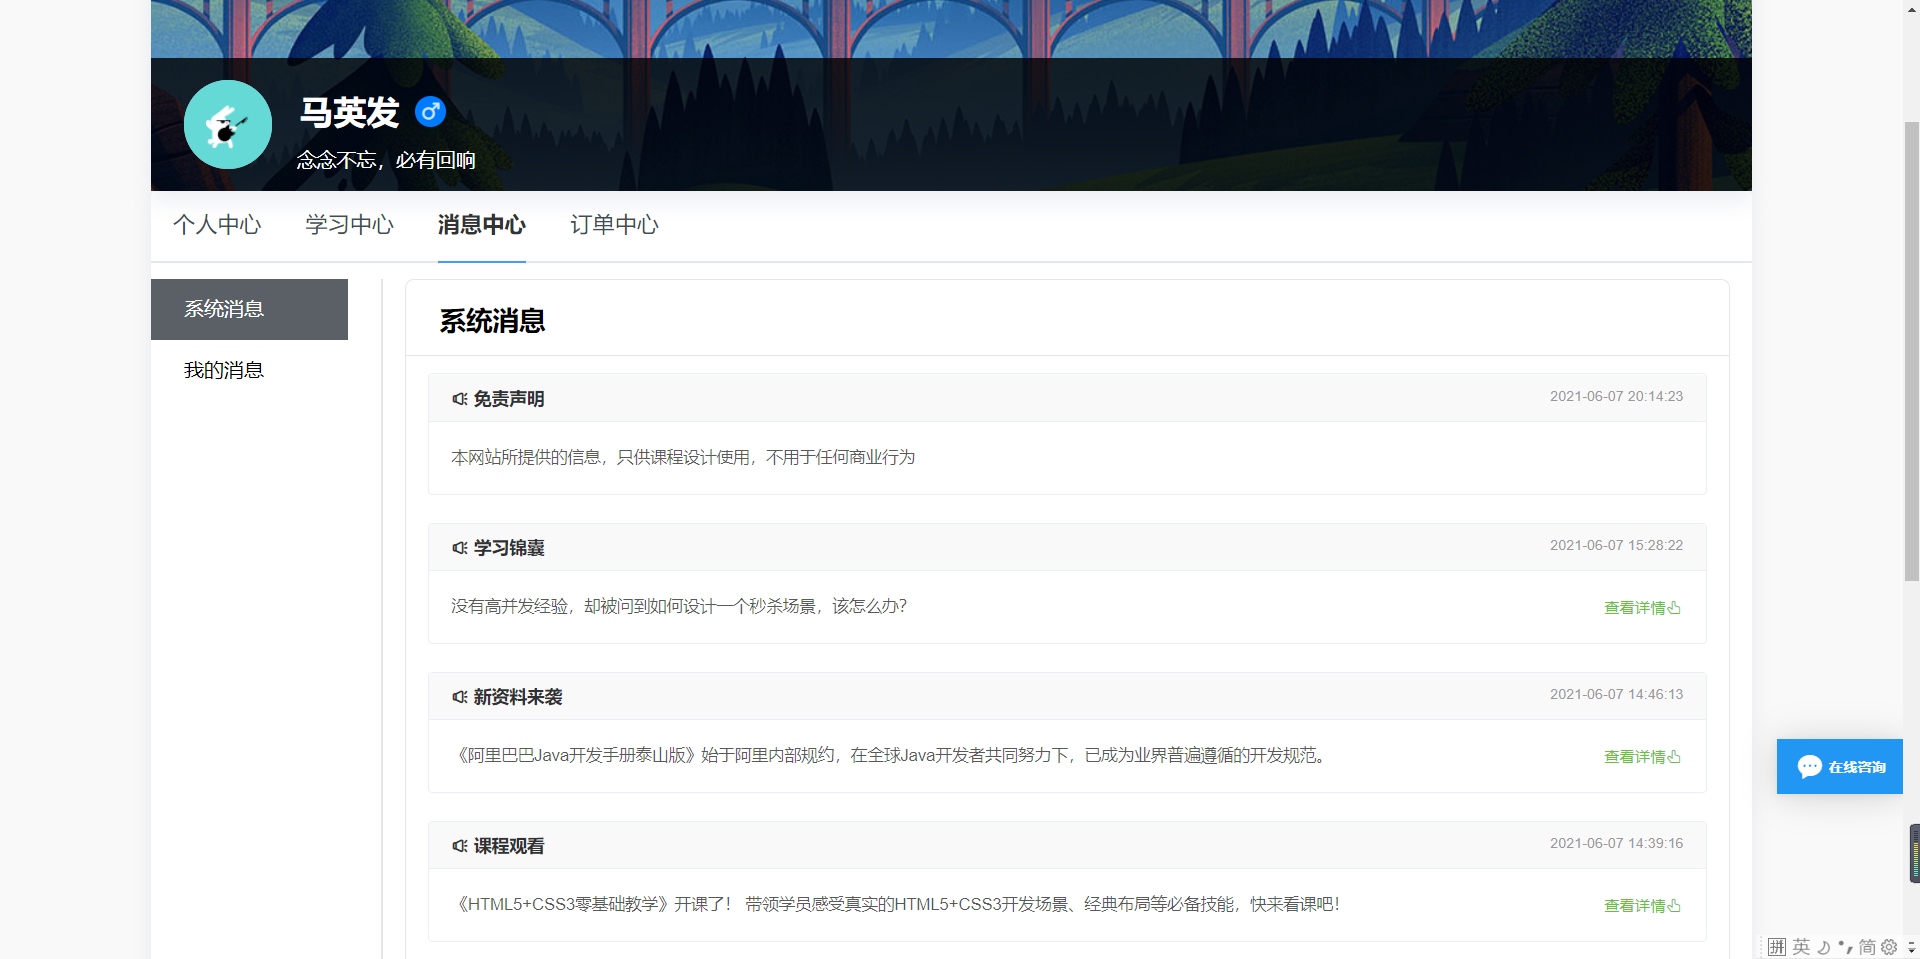Toggle the IME 英 English mode
Viewport: 1920px width, 959px height.
tap(1801, 947)
